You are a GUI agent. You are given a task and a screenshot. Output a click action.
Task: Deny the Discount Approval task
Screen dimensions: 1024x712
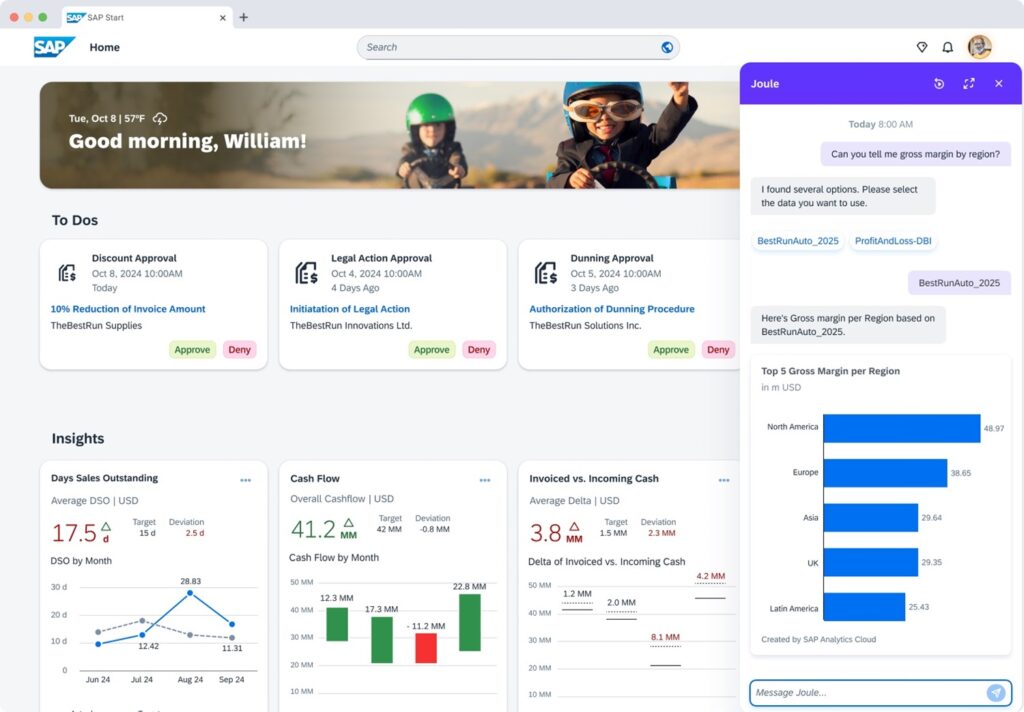tap(239, 349)
